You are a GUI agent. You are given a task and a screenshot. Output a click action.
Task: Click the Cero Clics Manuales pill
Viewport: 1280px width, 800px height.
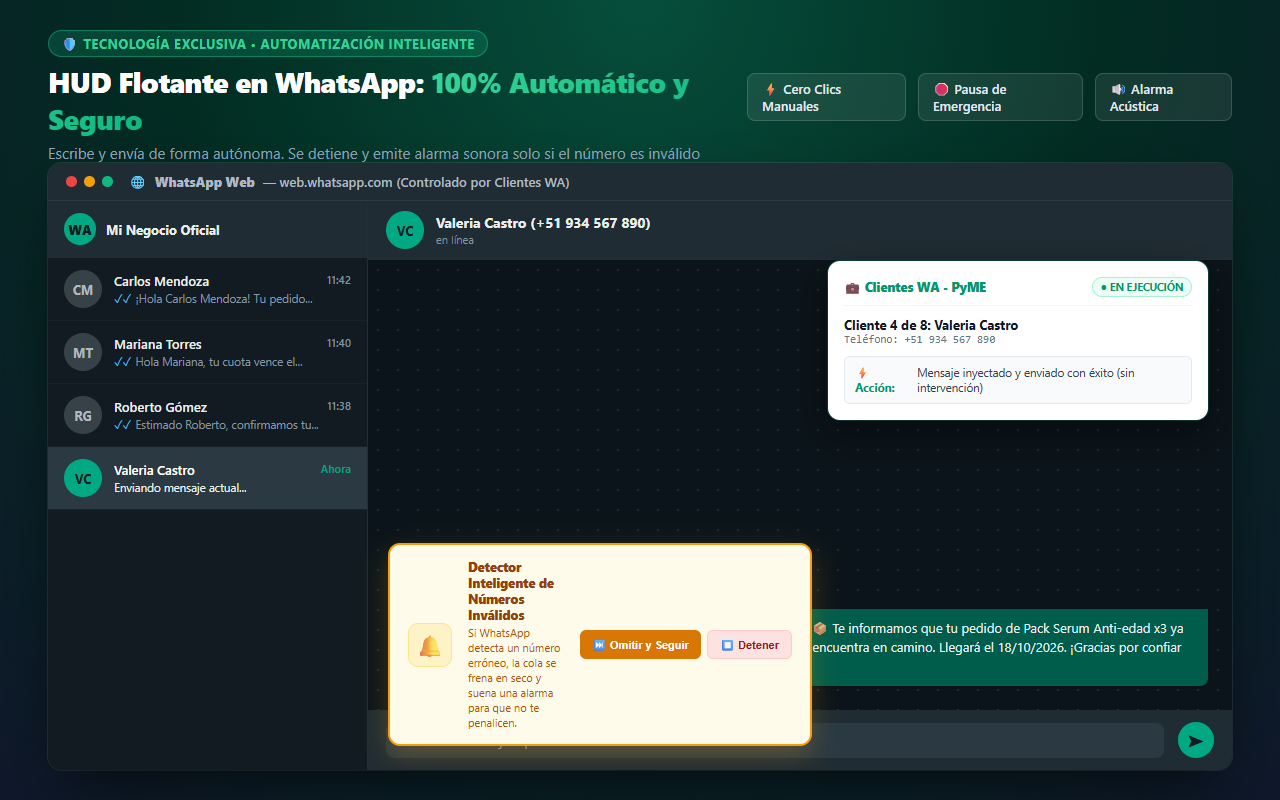pyautogui.click(x=826, y=97)
